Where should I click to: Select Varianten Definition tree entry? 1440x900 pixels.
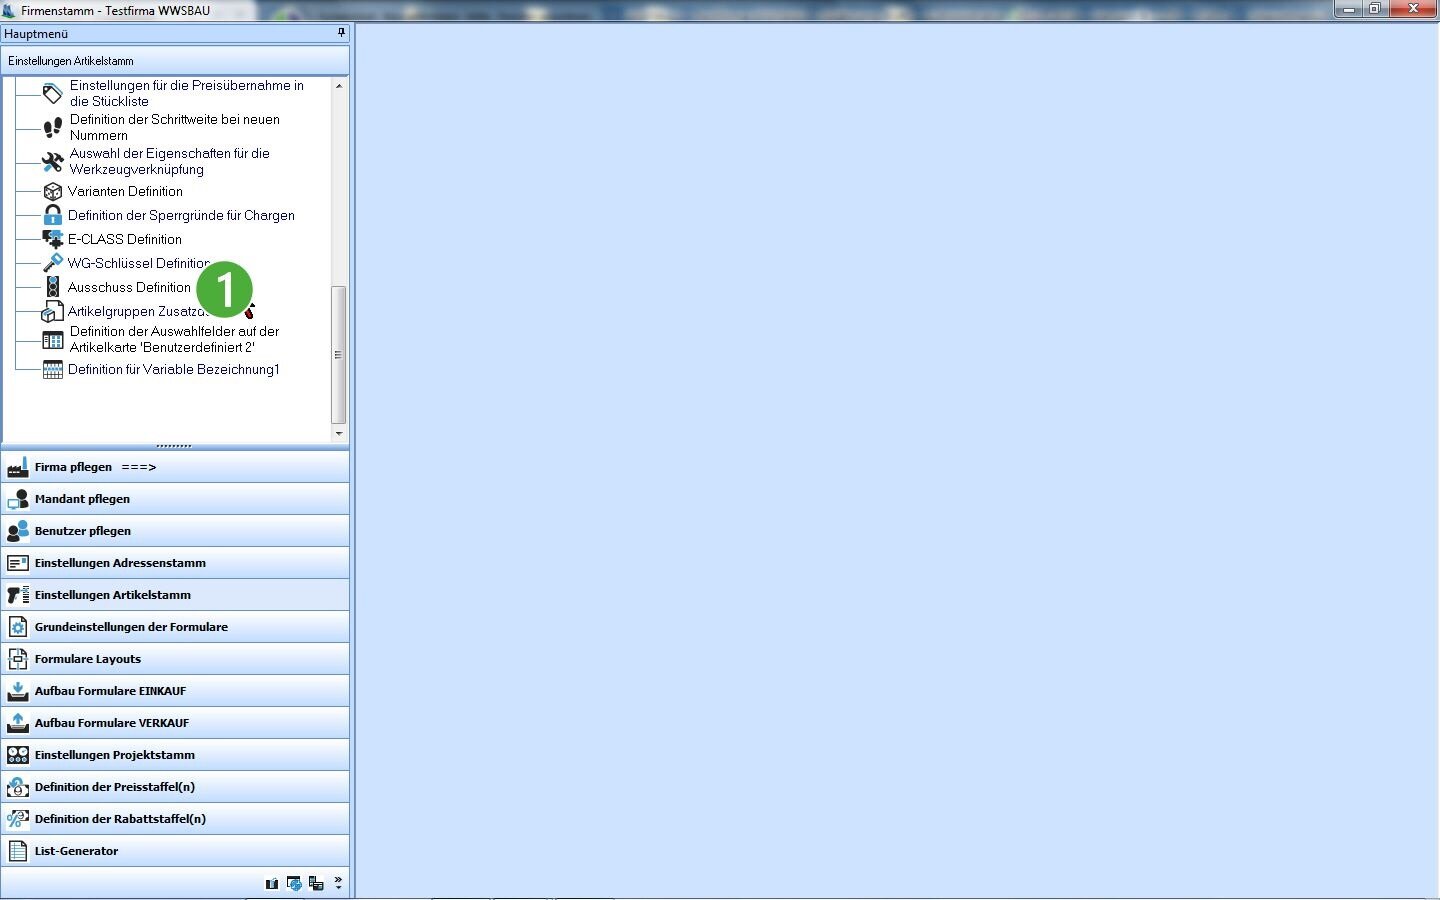coord(125,191)
